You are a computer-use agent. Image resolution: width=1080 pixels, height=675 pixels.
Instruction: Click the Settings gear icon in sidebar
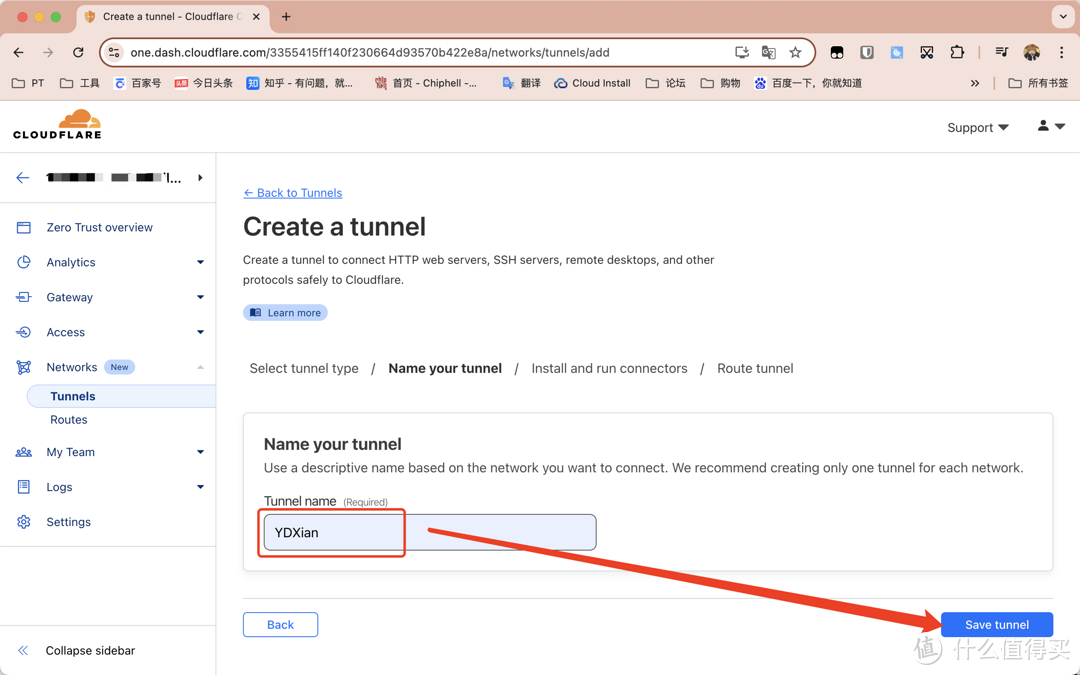tap(24, 522)
